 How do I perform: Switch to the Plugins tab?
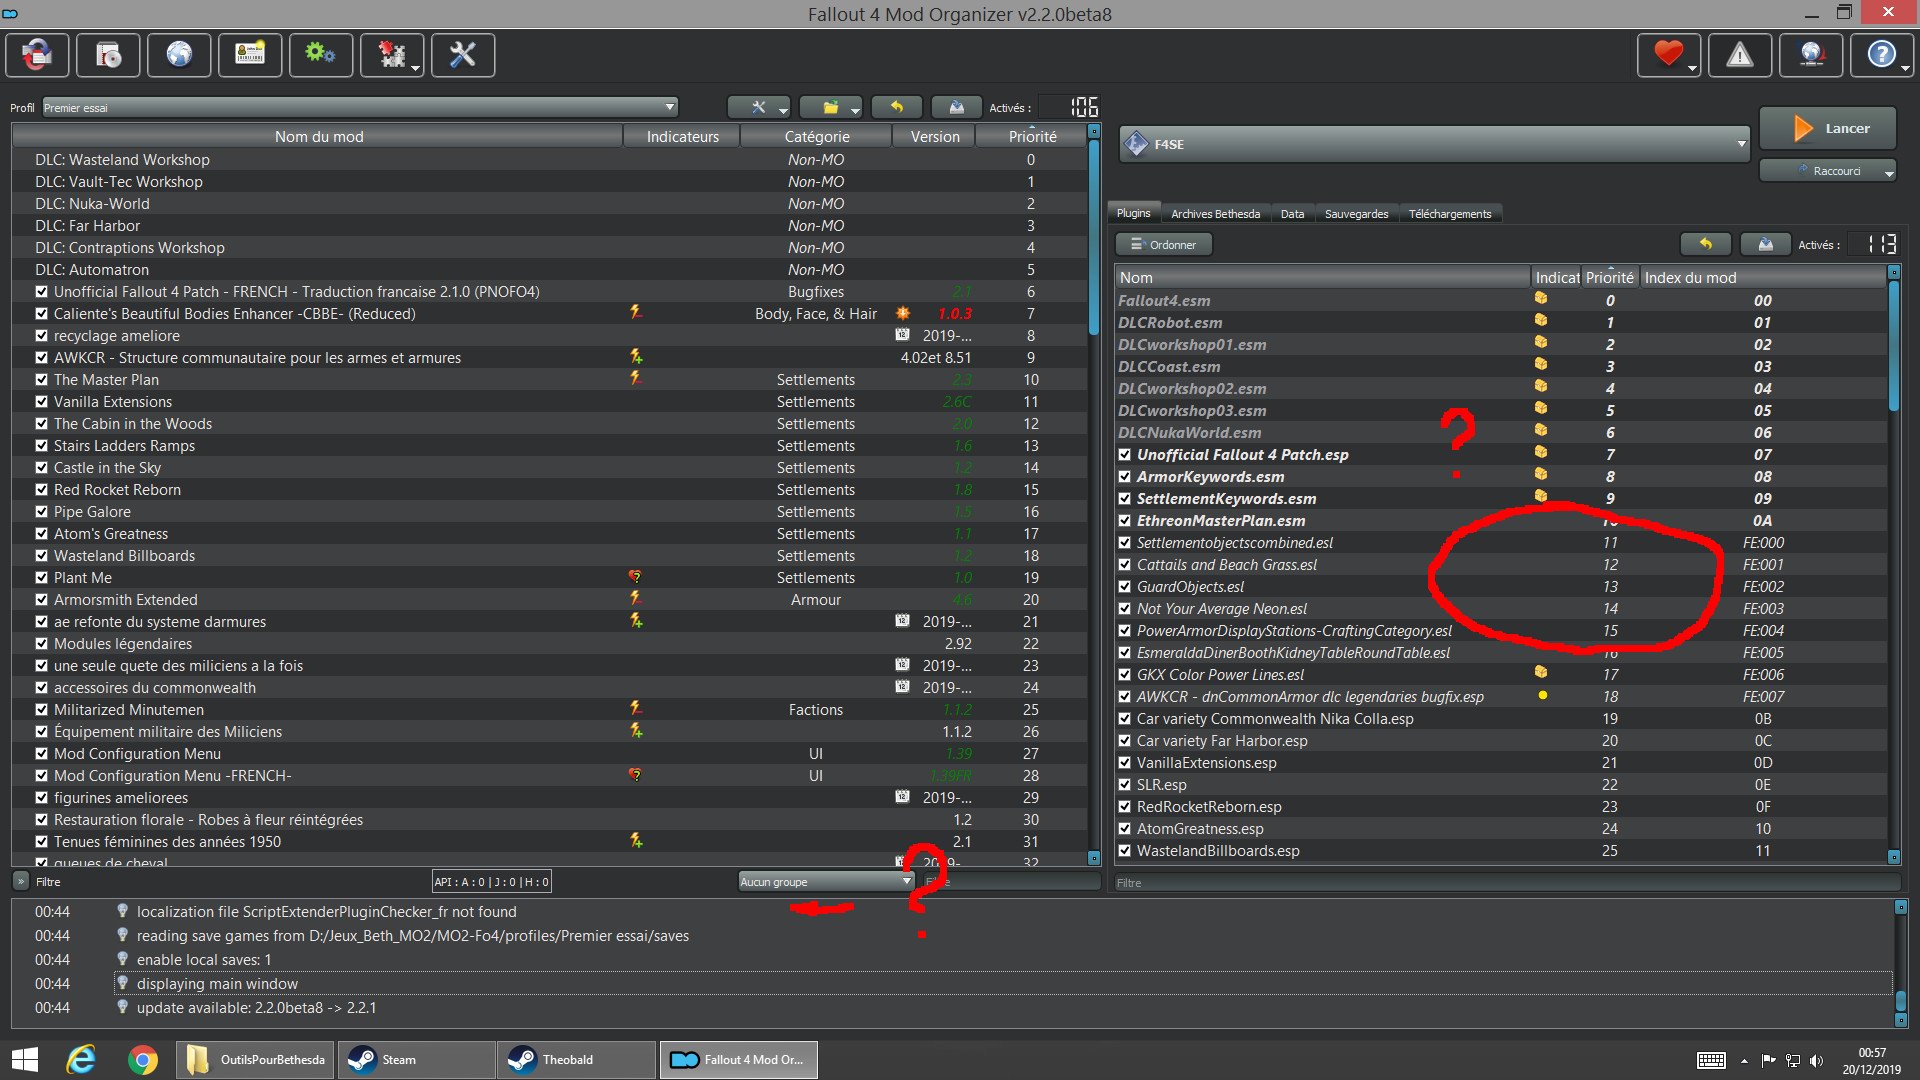pos(1133,213)
